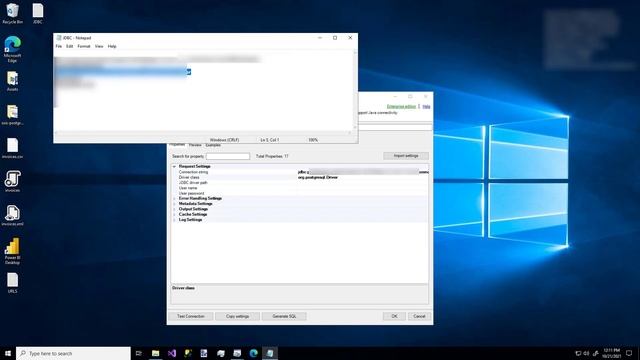Open Visual Studio from the taskbar
The width and height of the screenshot is (640, 360).
[172, 353]
